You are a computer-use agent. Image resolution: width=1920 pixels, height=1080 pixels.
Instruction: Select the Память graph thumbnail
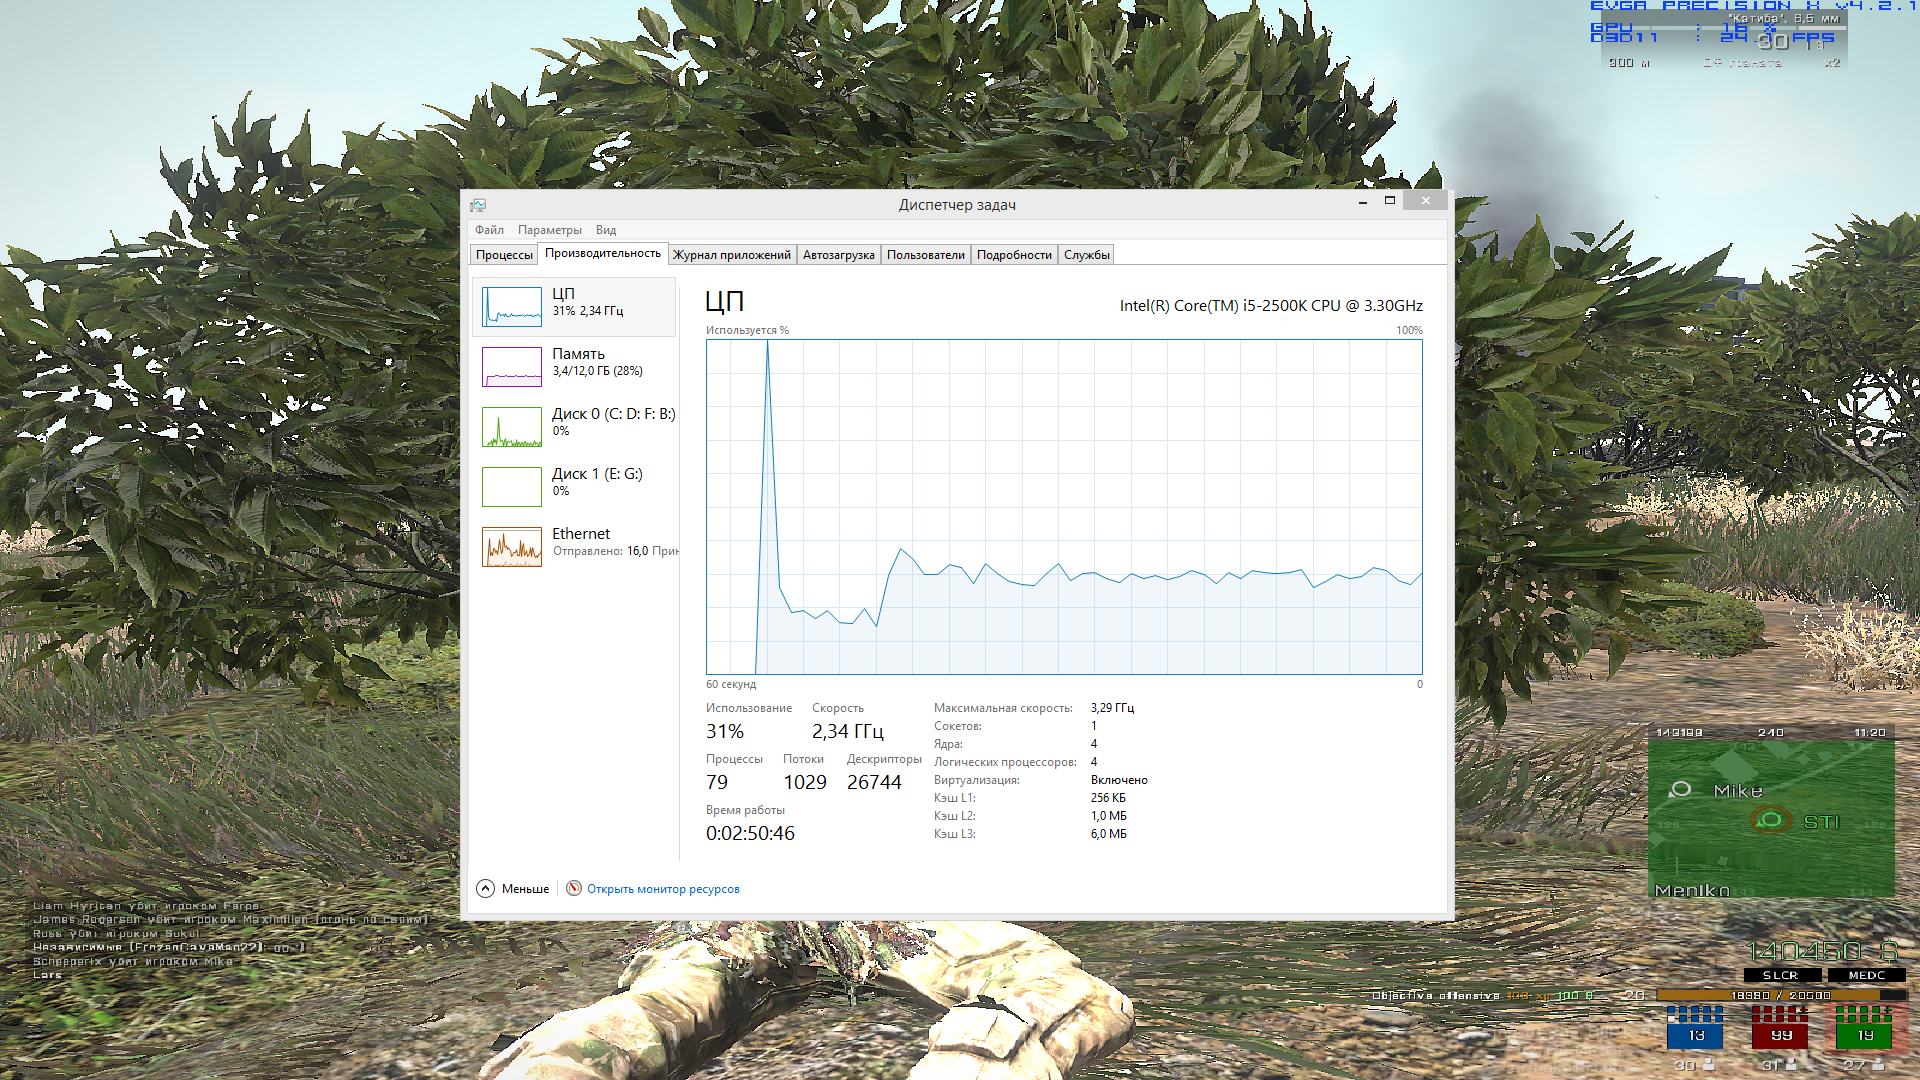click(x=511, y=367)
